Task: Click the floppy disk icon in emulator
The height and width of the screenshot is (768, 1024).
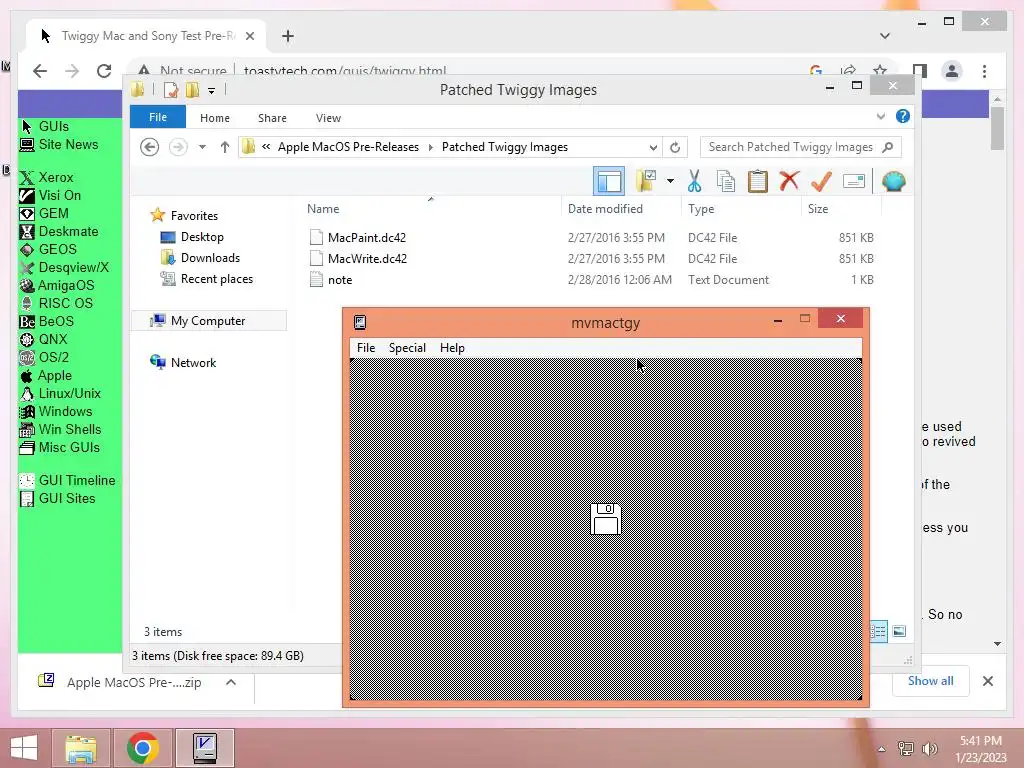Action: pyautogui.click(x=605, y=519)
